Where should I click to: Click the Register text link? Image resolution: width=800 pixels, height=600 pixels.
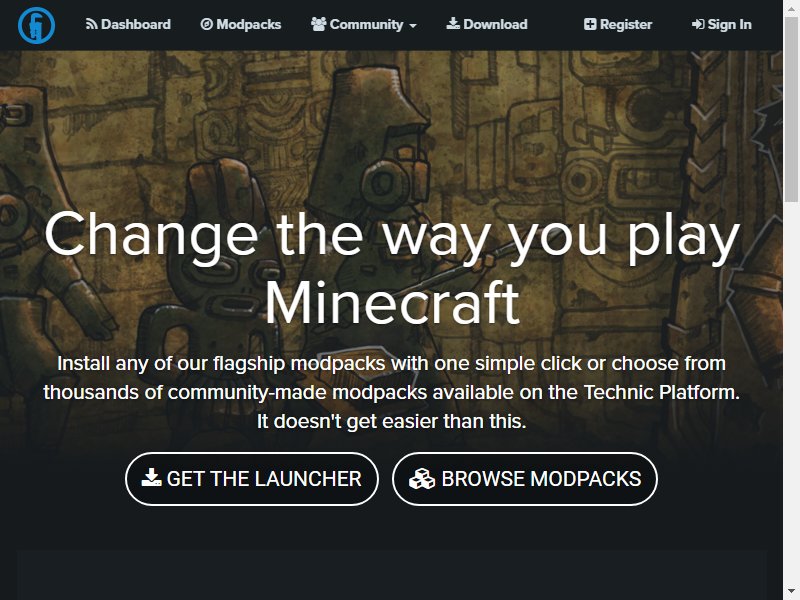[626, 24]
